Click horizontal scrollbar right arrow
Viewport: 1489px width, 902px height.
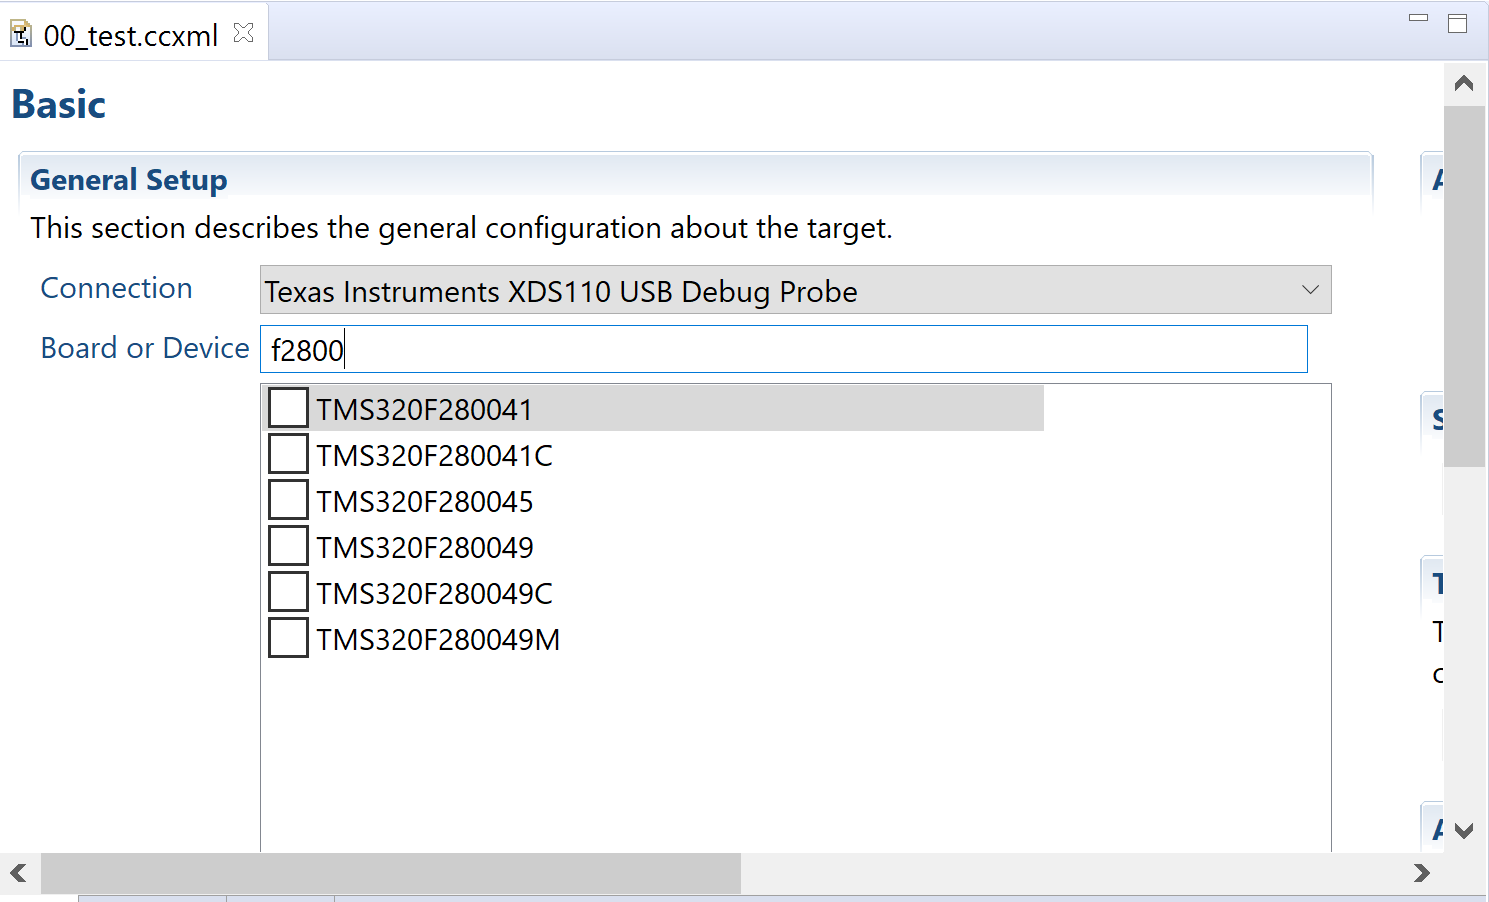pyautogui.click(x=1422, y=873)
